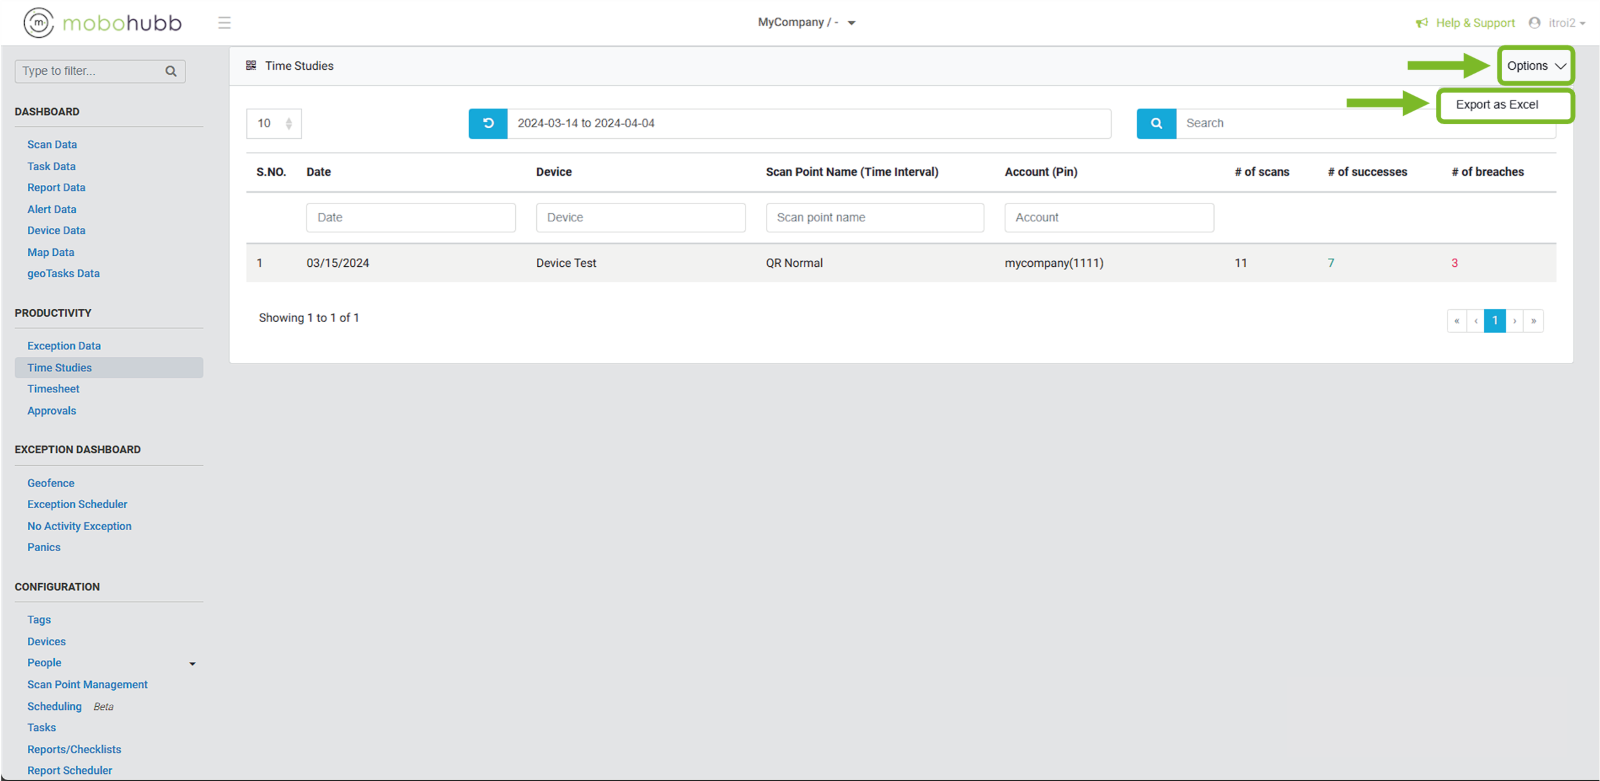Click the Scan point name filter field
The height and width of the screenshot is (781, 1600).
874,217
